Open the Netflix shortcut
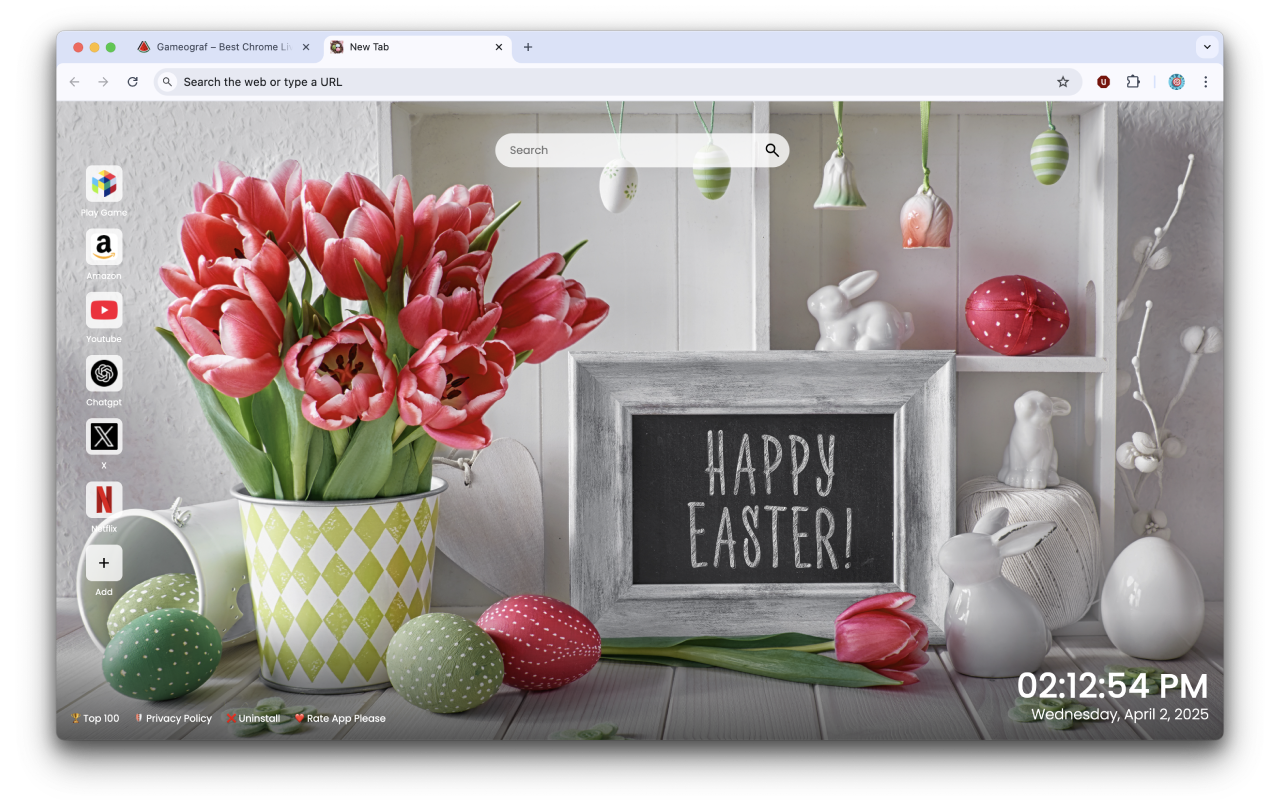 click(104, 500)
